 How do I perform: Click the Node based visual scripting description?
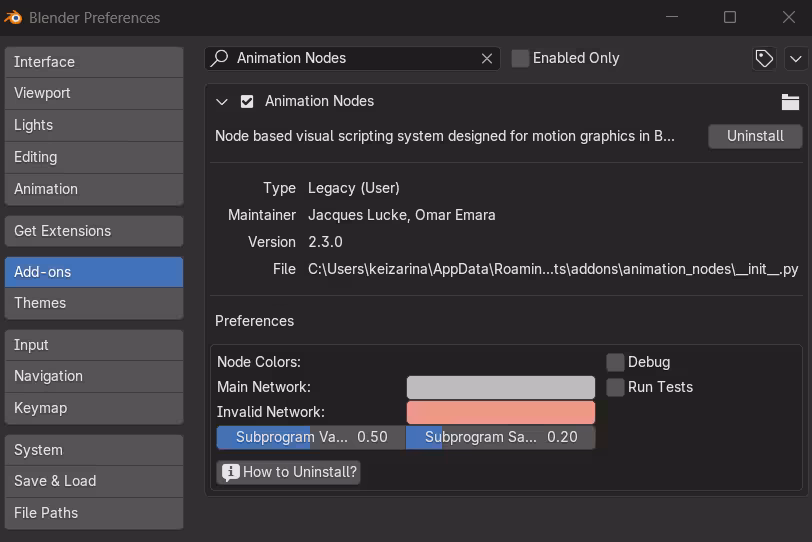tap(445, 136)
